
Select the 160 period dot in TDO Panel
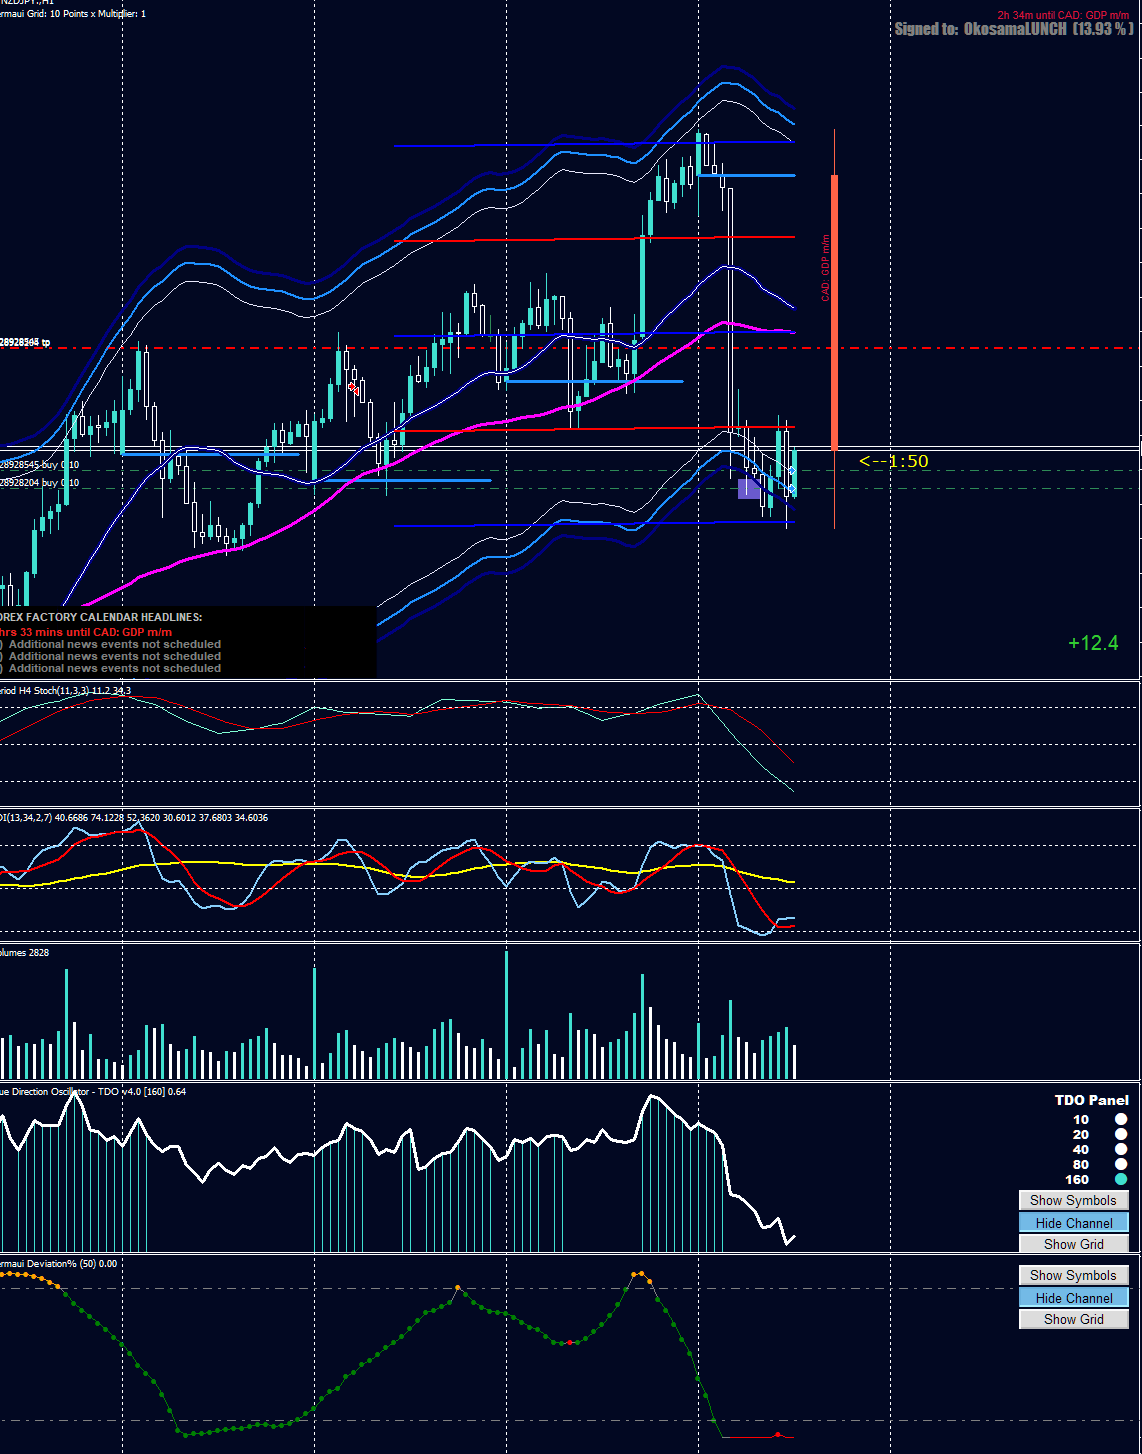pyautogui.click(x=1121, y=1179)
